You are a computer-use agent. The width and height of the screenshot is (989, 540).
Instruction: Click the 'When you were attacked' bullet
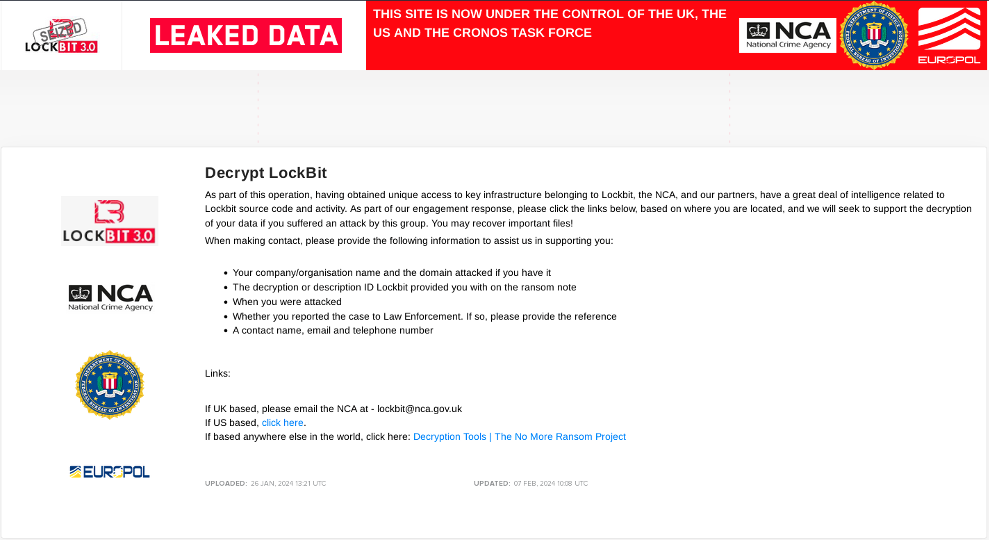point(287,302)
